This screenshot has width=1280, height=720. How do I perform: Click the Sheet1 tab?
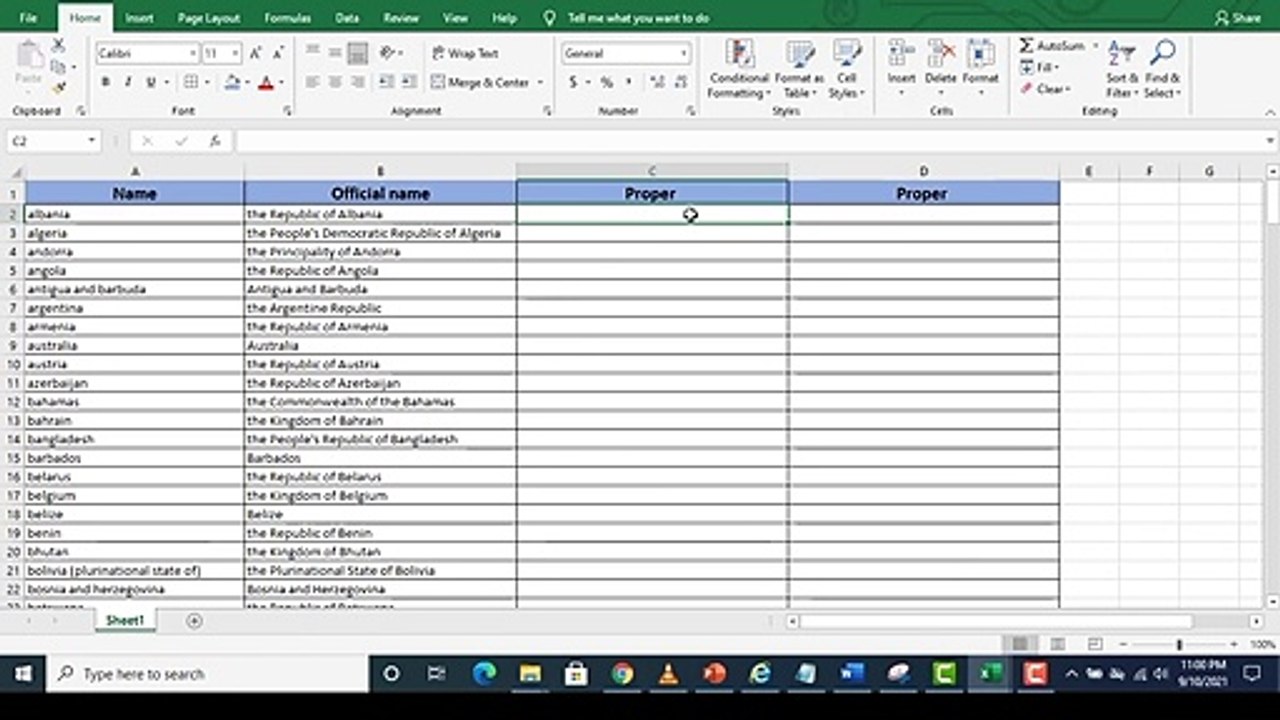pyautogui.click(x=125, y=621)
